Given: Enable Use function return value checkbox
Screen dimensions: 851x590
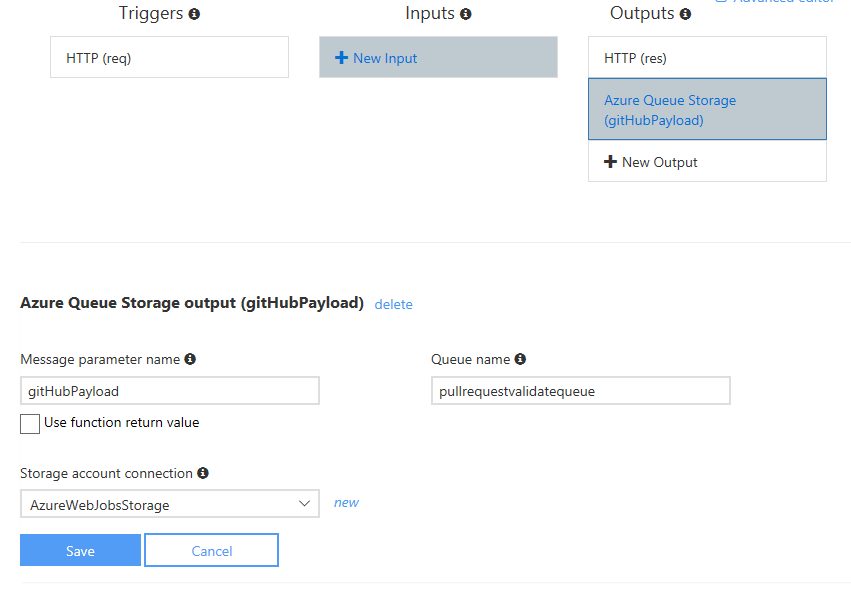Looking at the screenshot, I should click(x=30, y=424).
